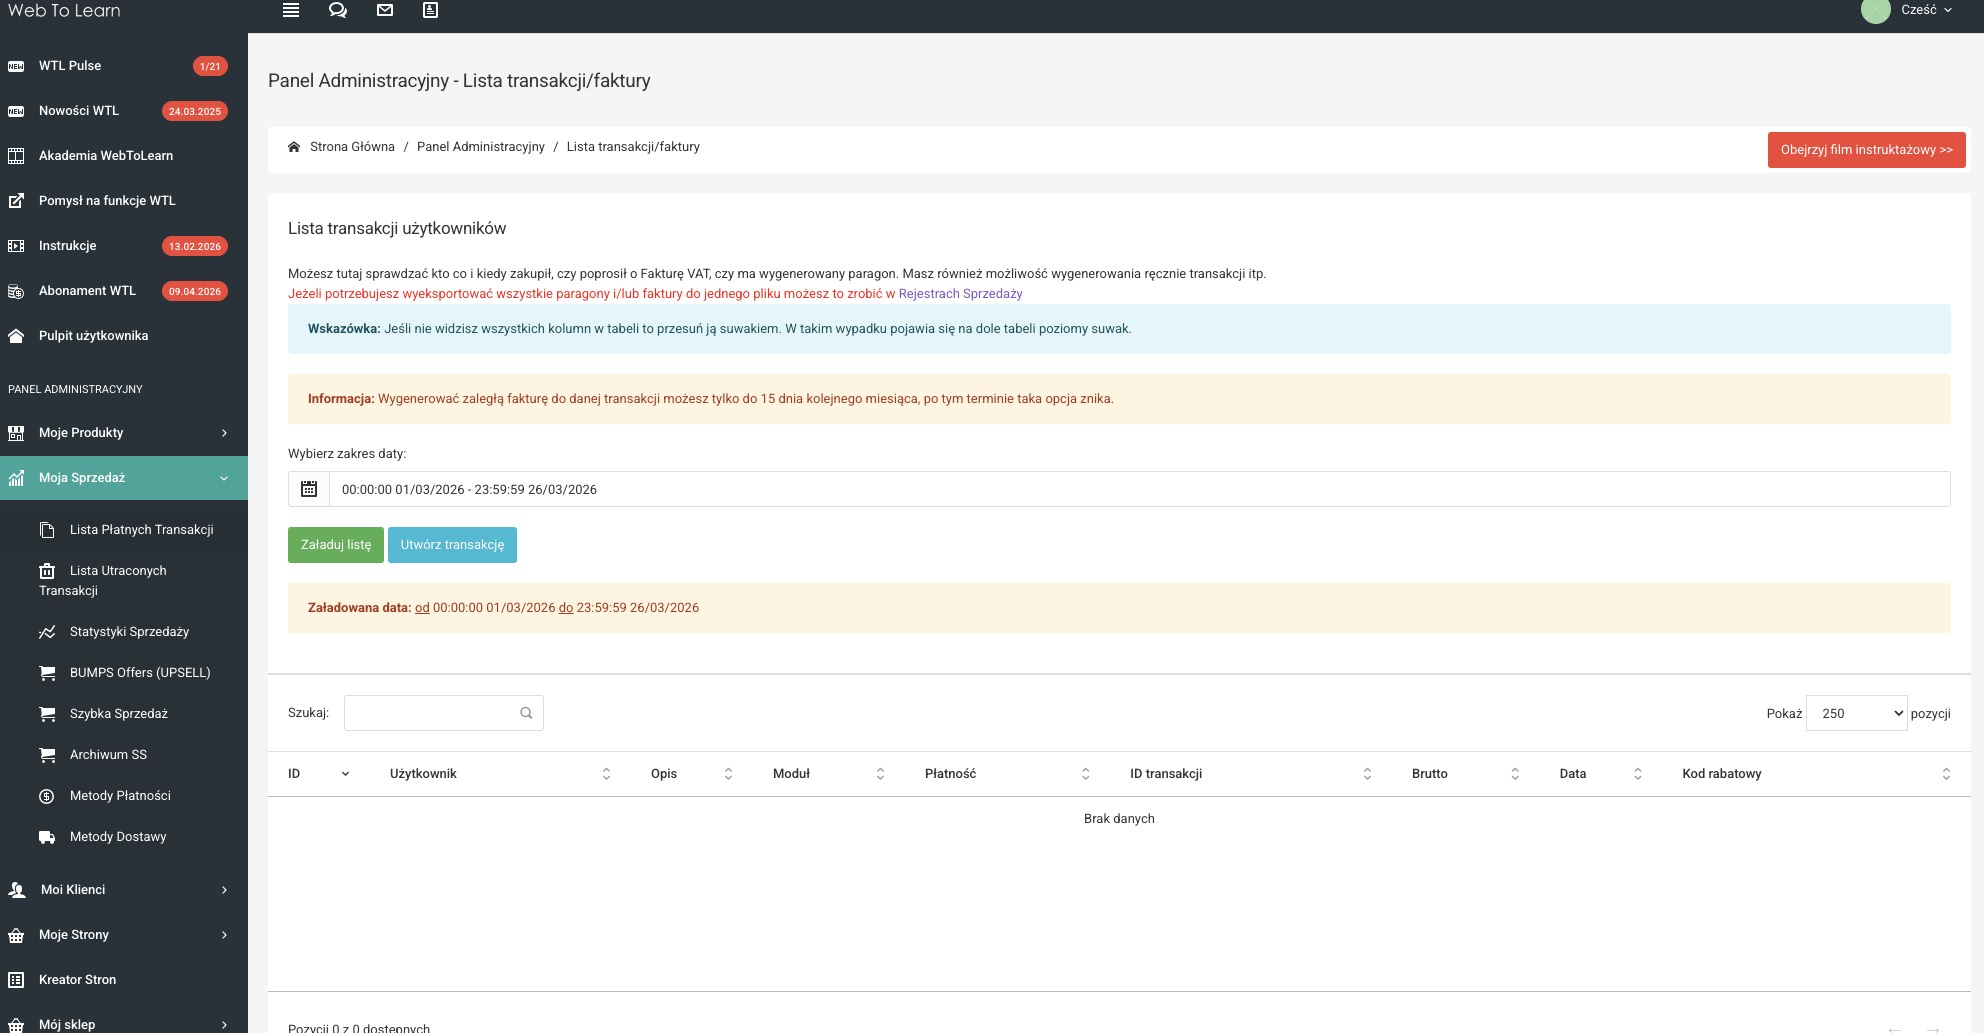Screen dimensions: 1984x1033
Task: Click the Statystyki Sprzedaży graph icon
Action: (x=47, y=632)
